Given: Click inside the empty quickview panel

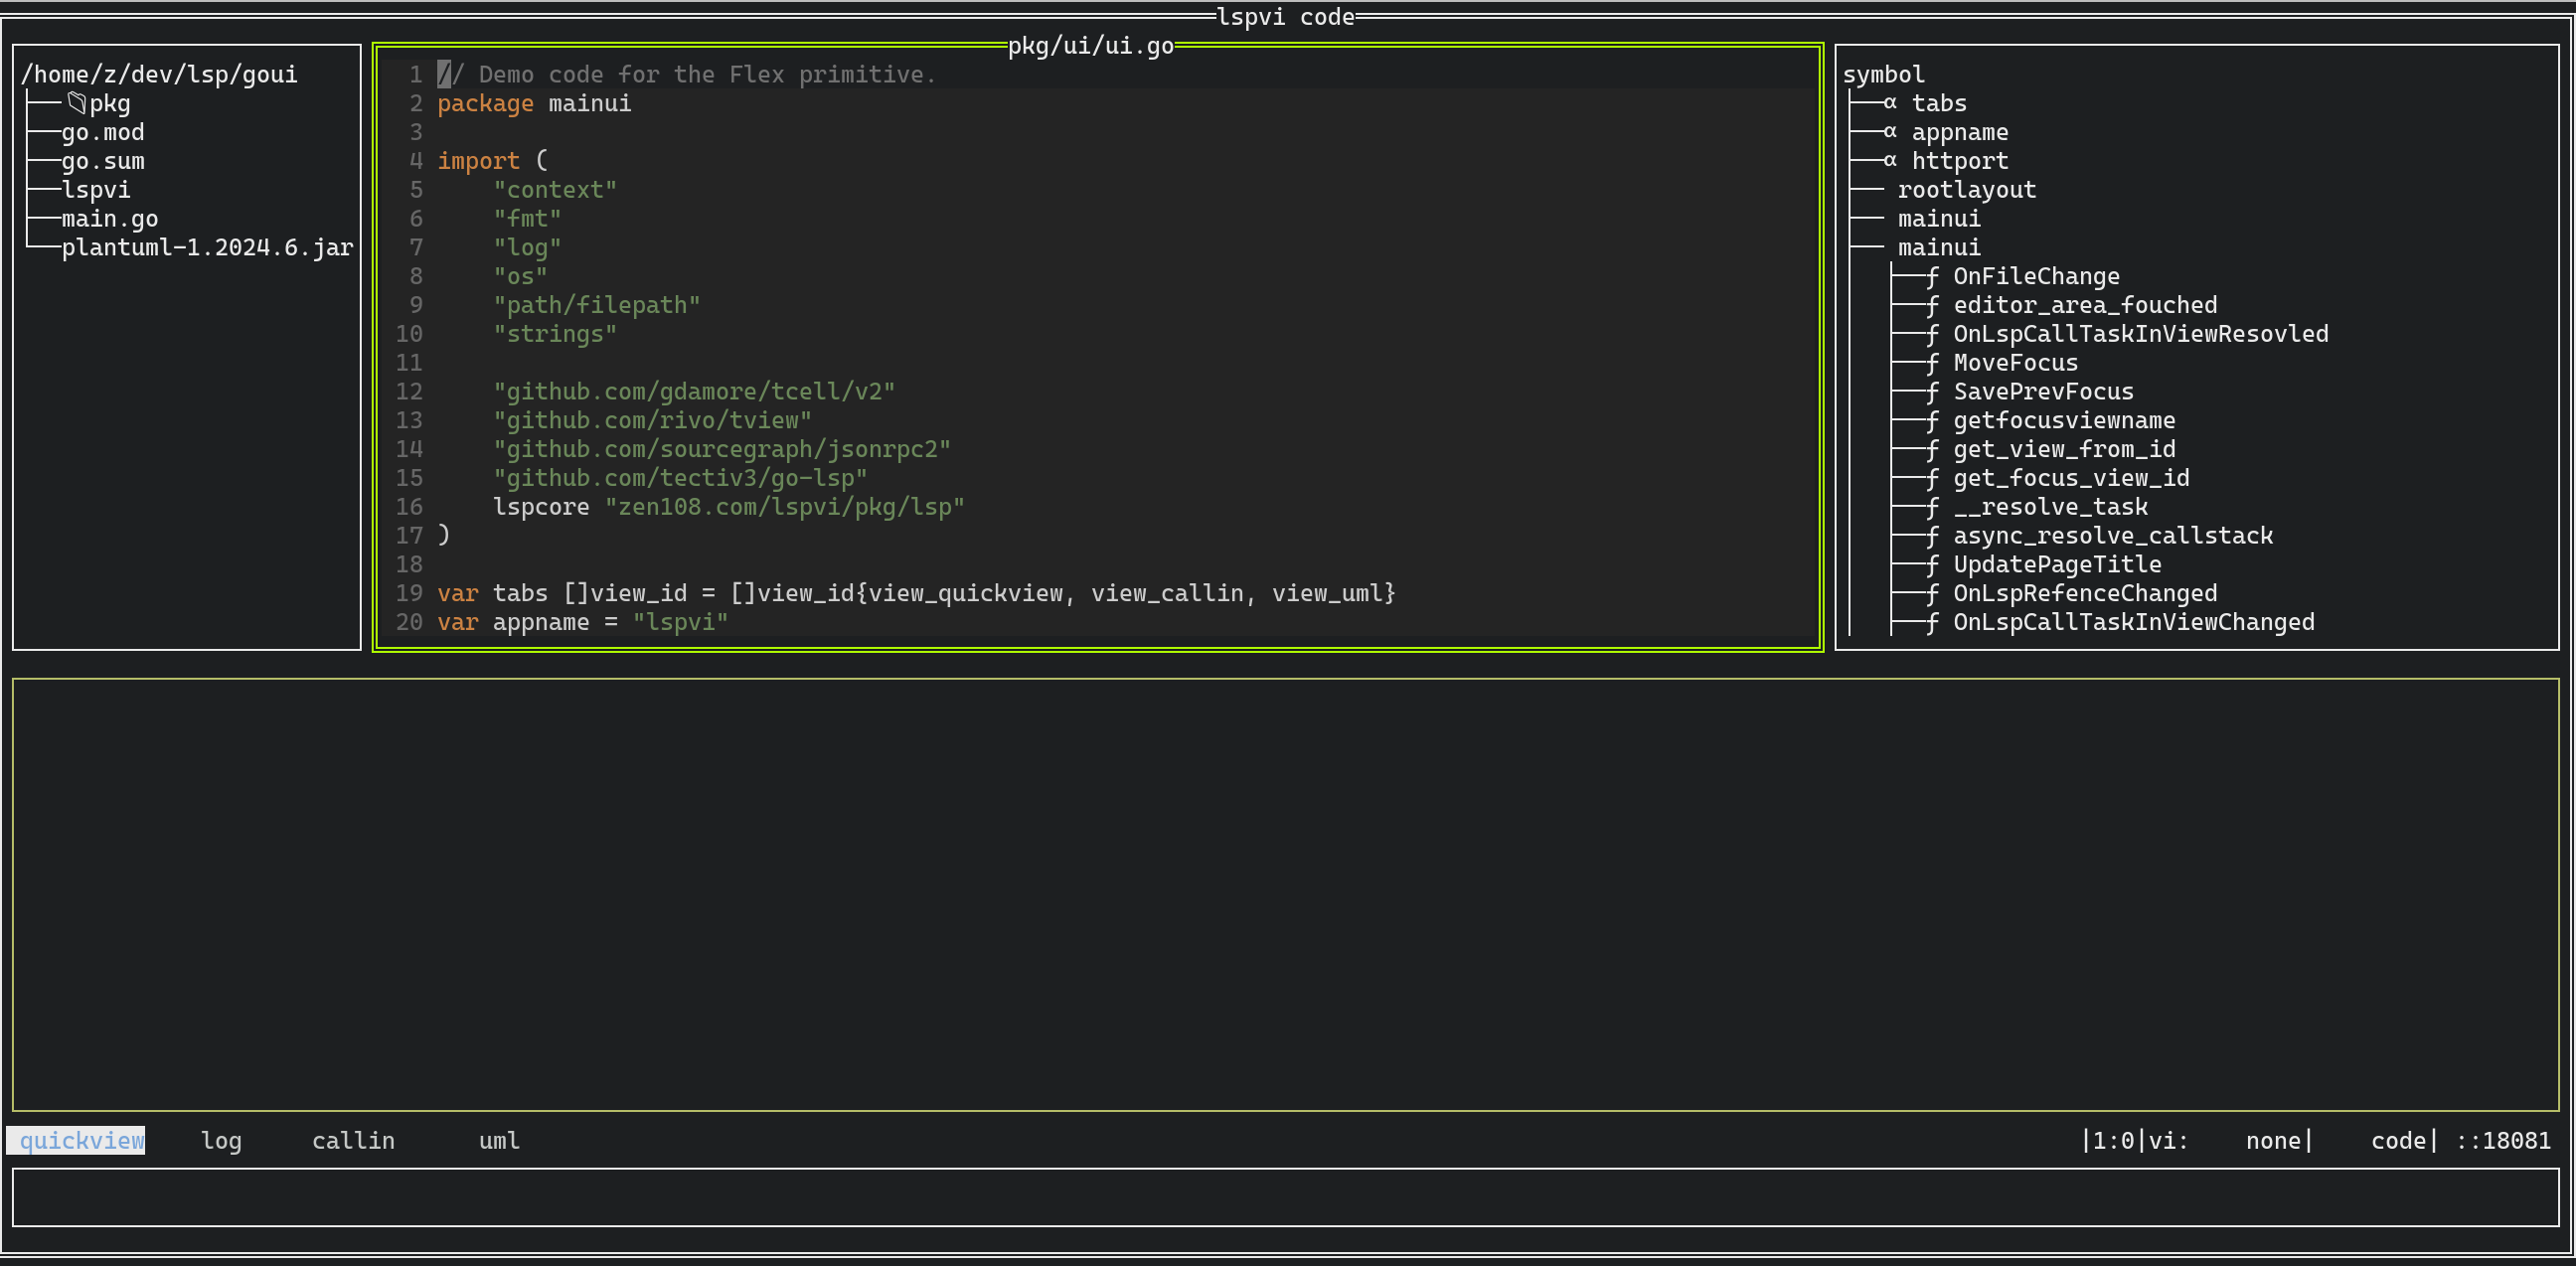Looking at the screenshot, I should [x=1285, y=894].
